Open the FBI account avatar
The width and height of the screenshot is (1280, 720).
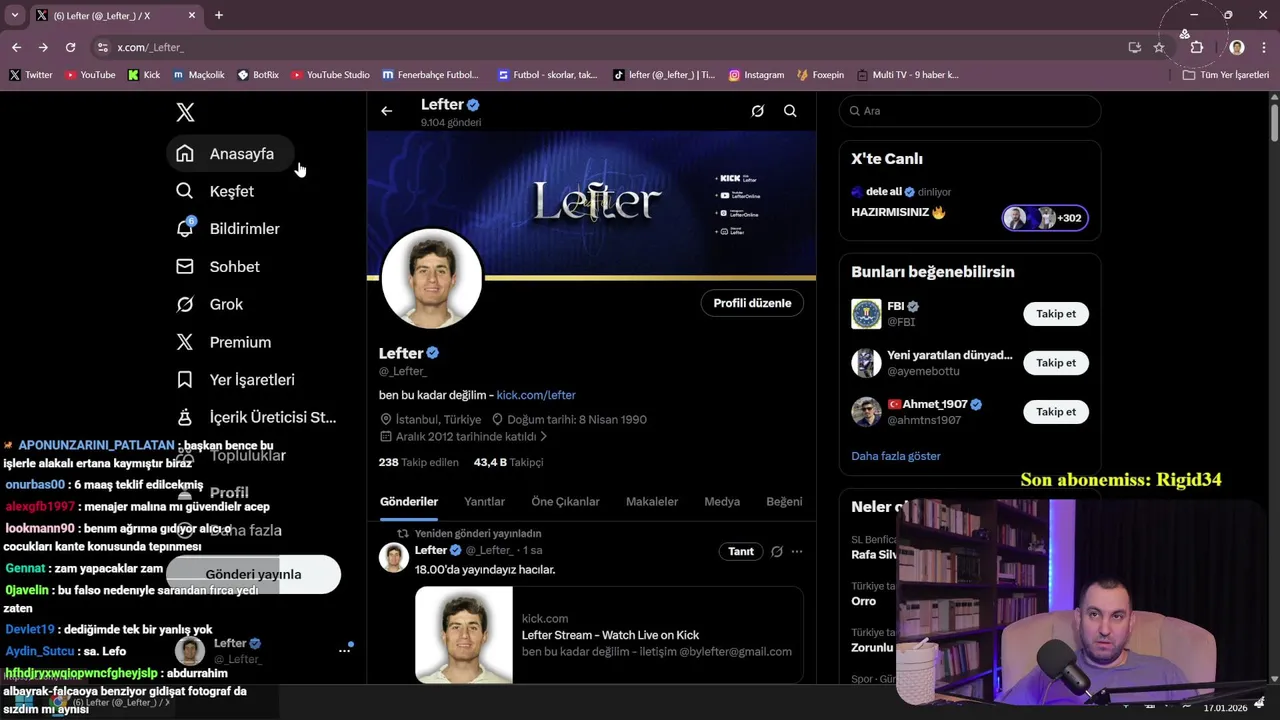pyautogui.click(x=866, y=314)
